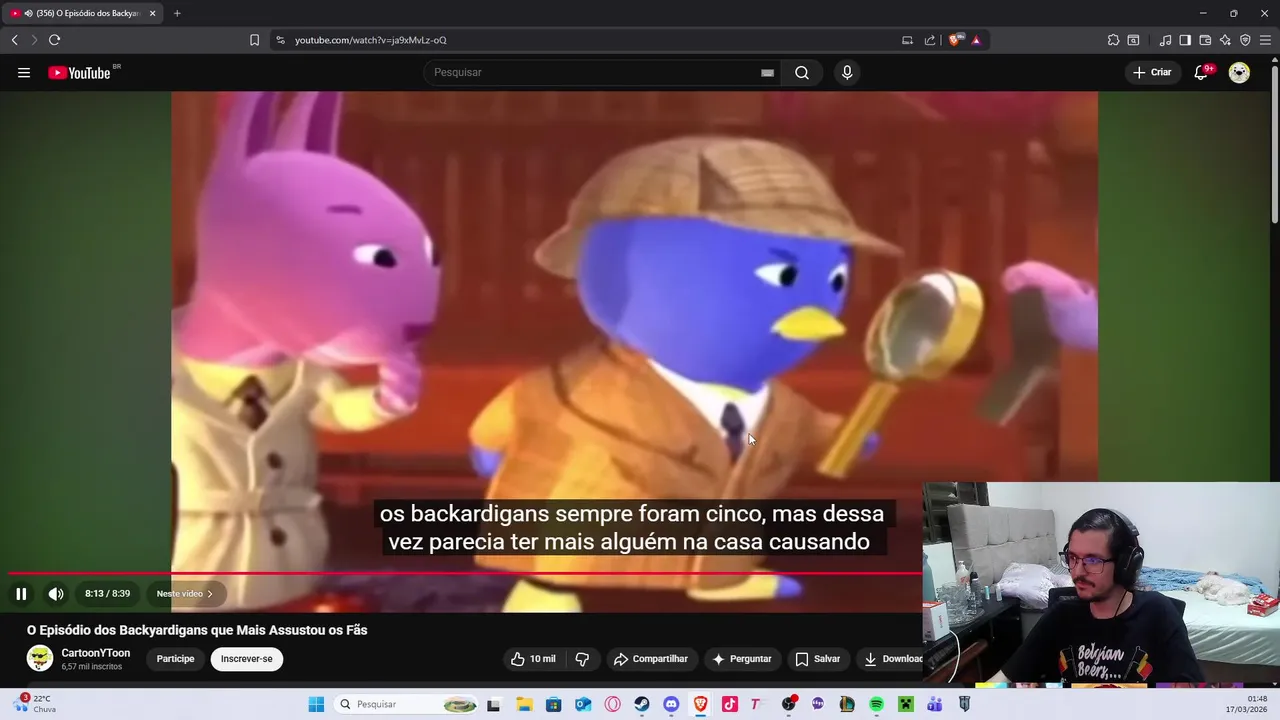Open Spotify from the taskbar

[x=877, y=704]
